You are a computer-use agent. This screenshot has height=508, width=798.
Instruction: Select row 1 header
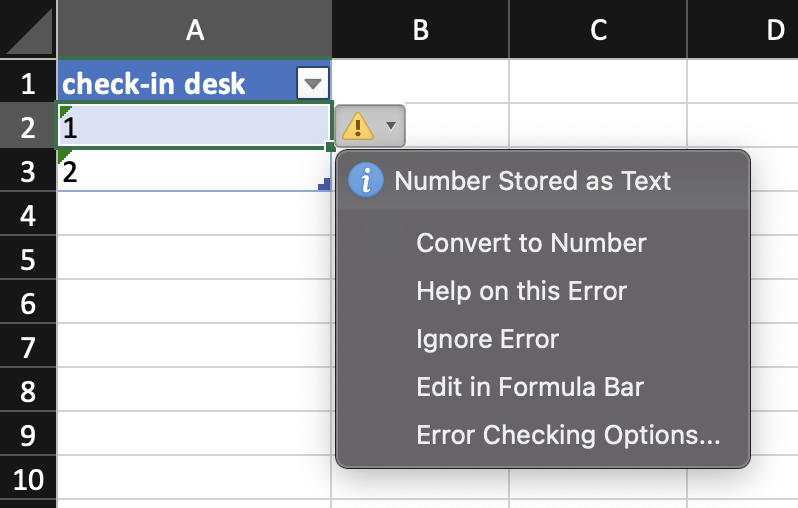point(28,83)
